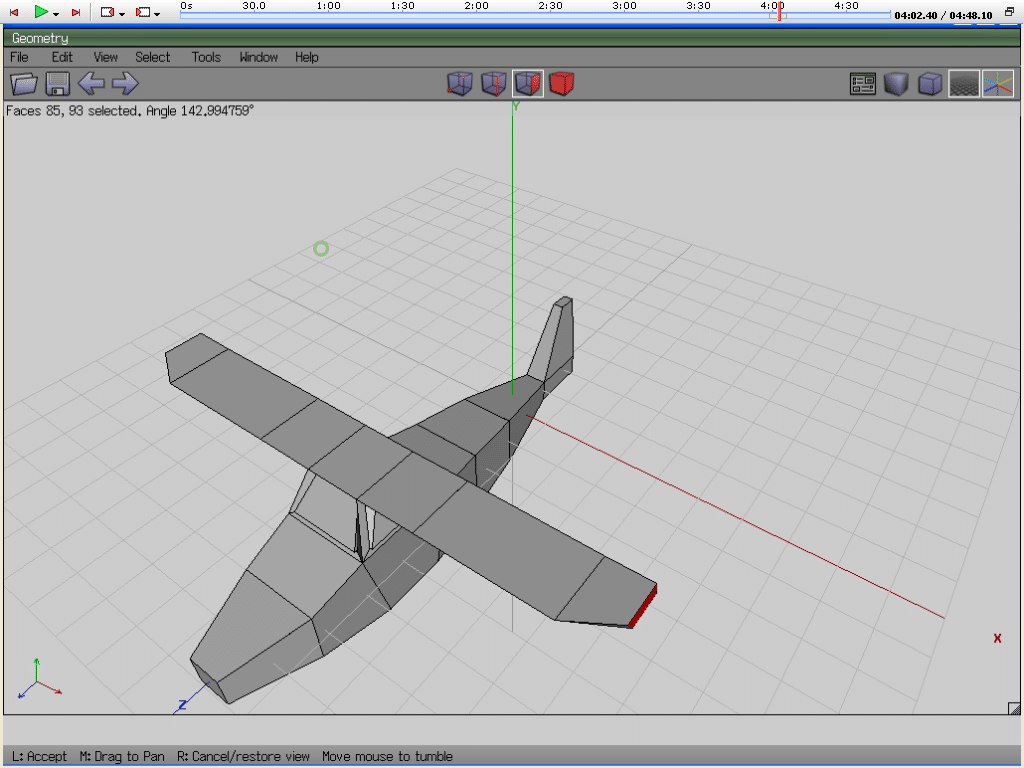The image size is (1024, 768).
Task: Expand the first marker dropdown in player bar
Action: tap(122, 13)
